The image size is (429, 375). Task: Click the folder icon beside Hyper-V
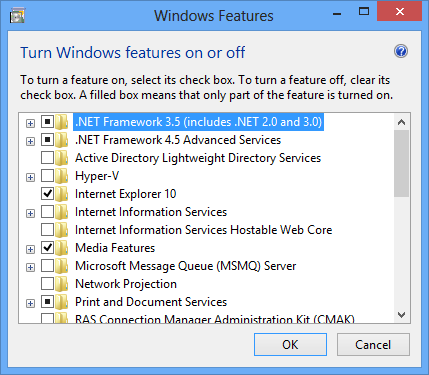click(x=62, y=176)
